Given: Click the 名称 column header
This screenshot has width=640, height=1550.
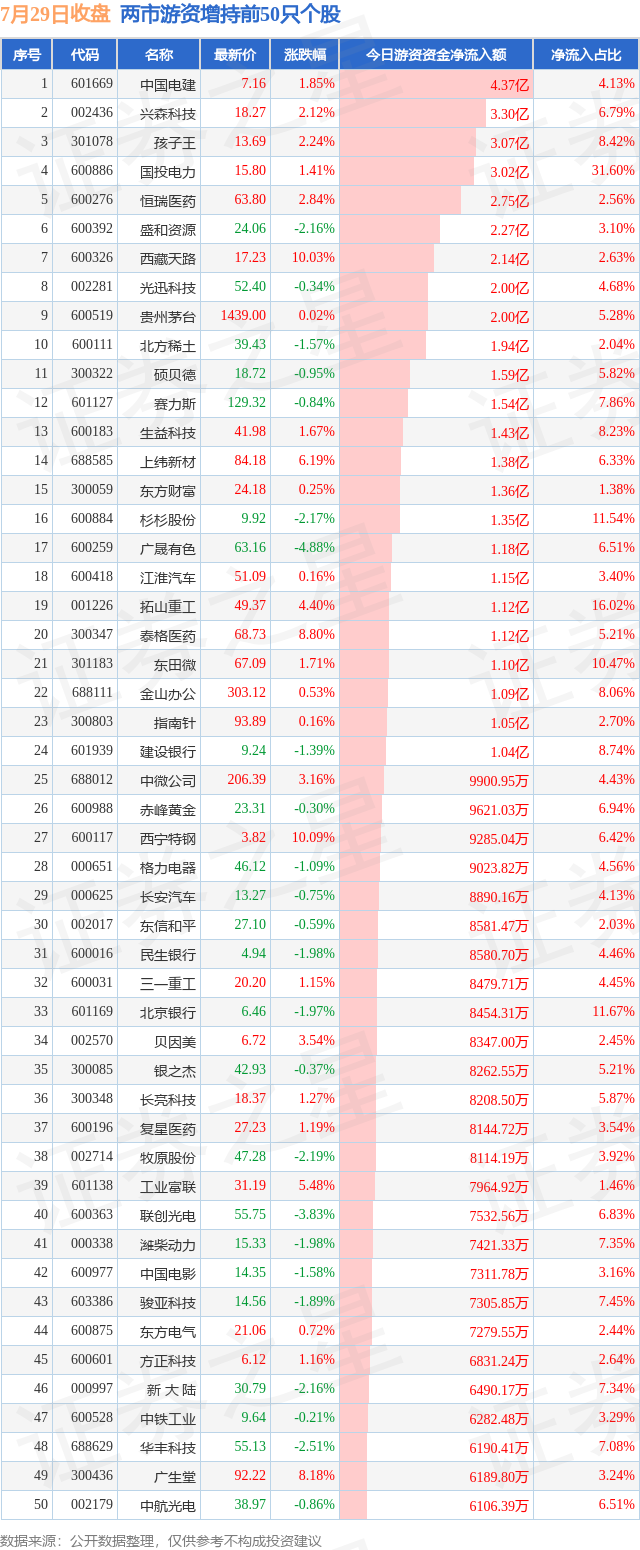Looking at the screenshot, I should click(x=159, y=55).
